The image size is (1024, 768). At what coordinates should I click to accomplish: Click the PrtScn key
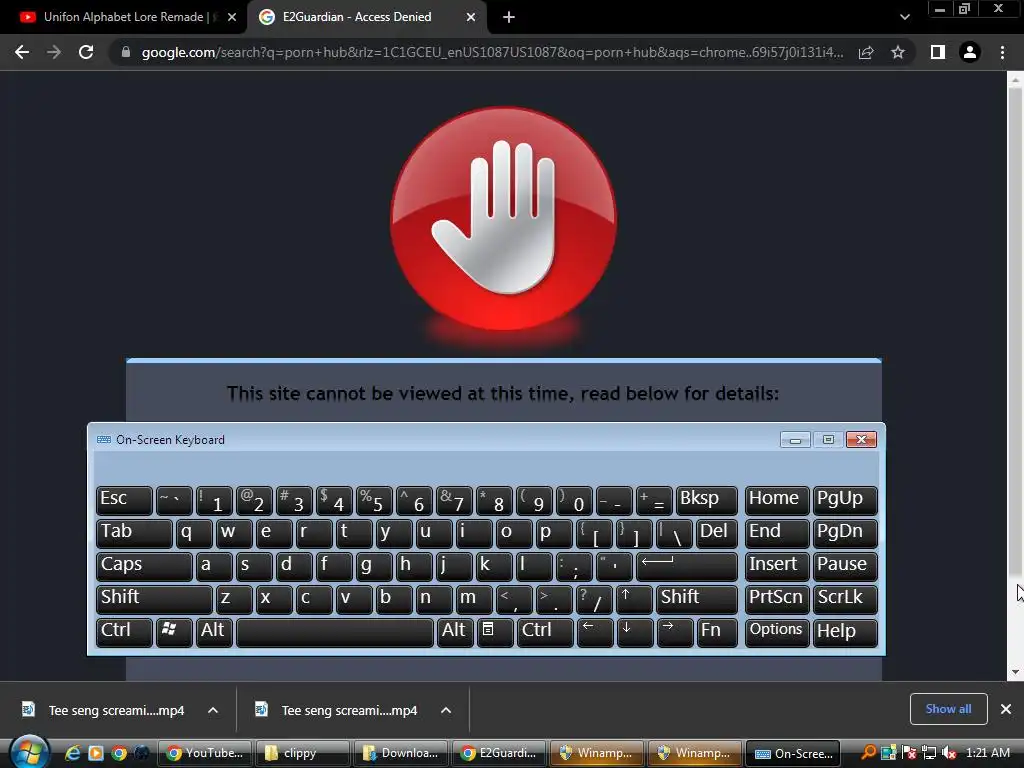(776, 599)
